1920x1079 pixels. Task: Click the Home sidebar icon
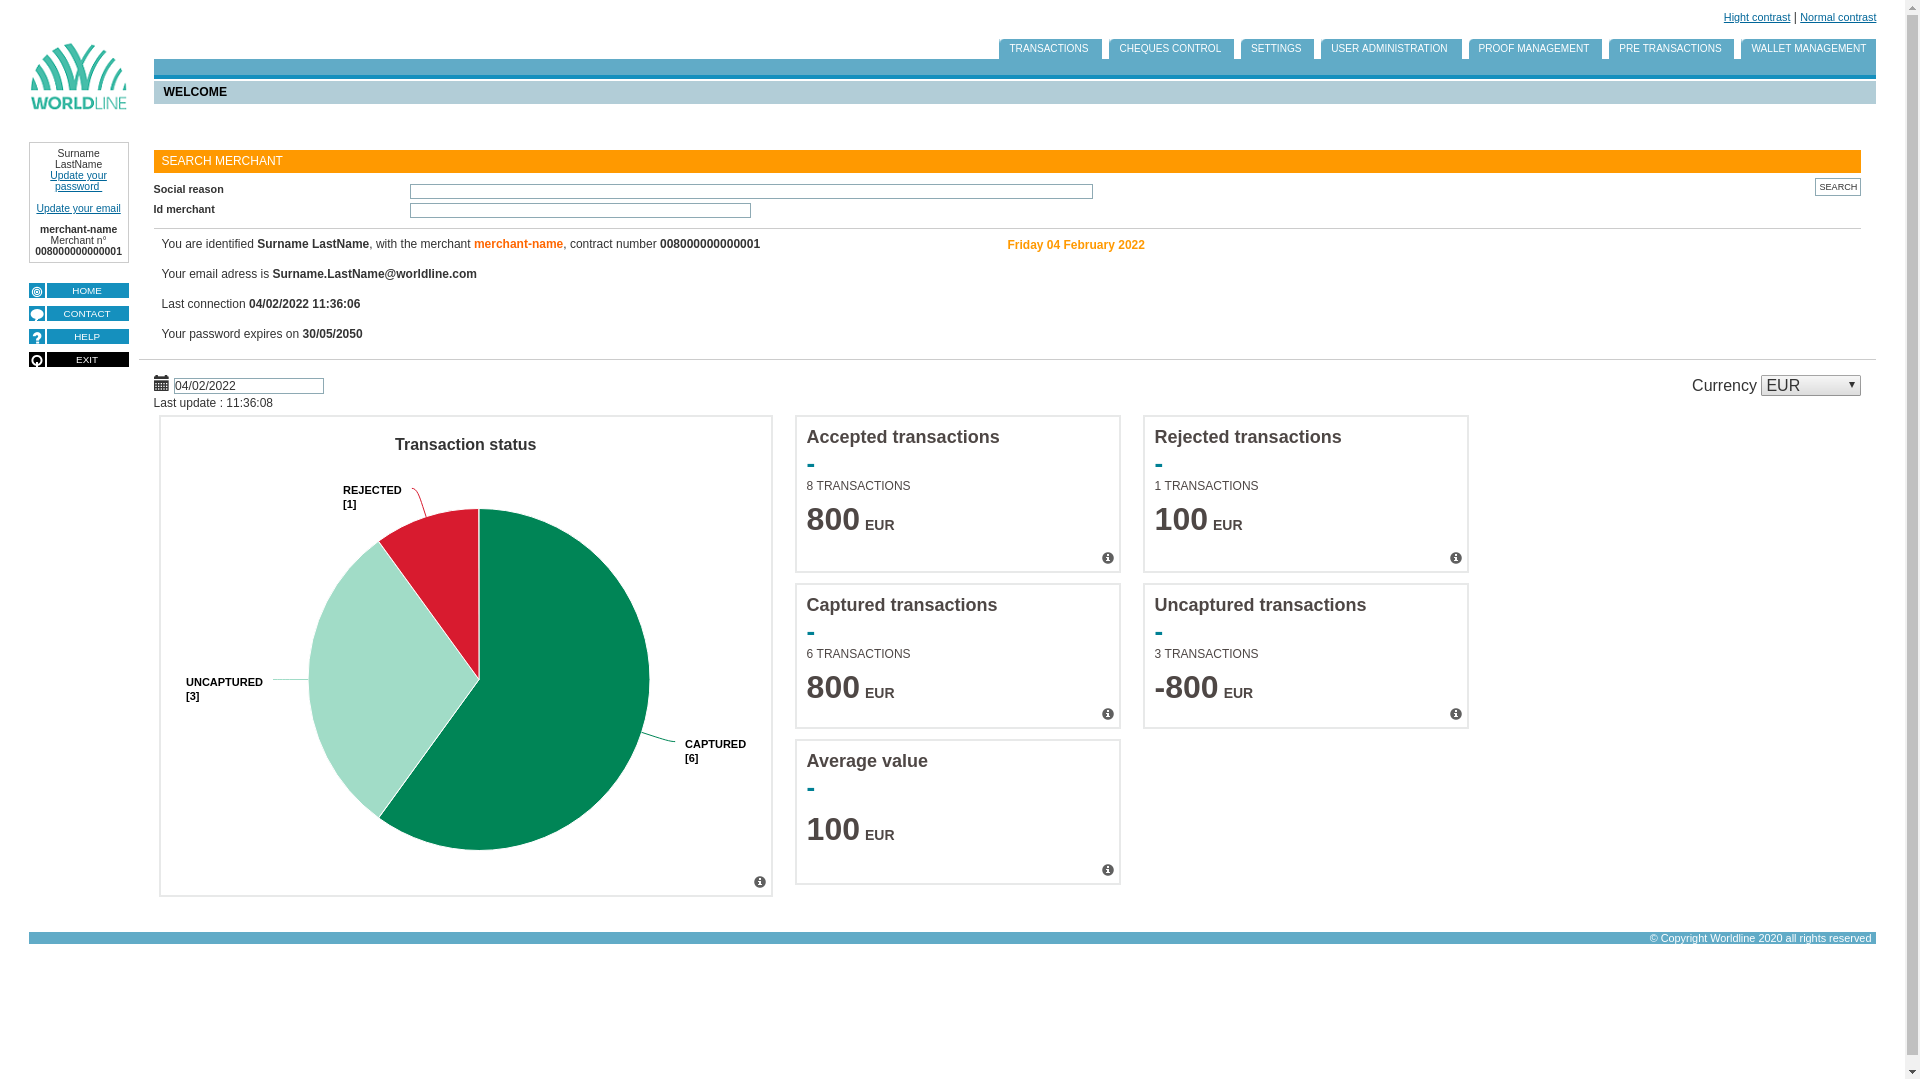(x=37, y=291)
